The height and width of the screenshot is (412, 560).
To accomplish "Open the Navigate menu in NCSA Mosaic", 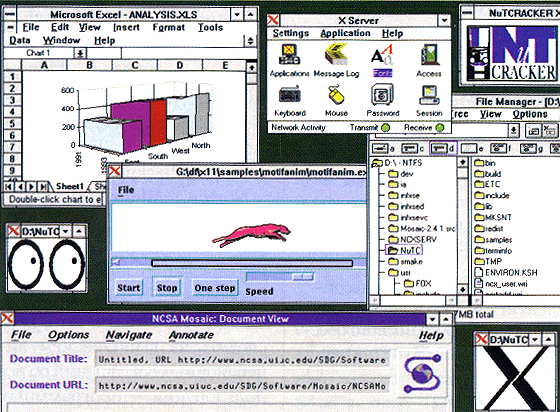I will coord(129,335).
